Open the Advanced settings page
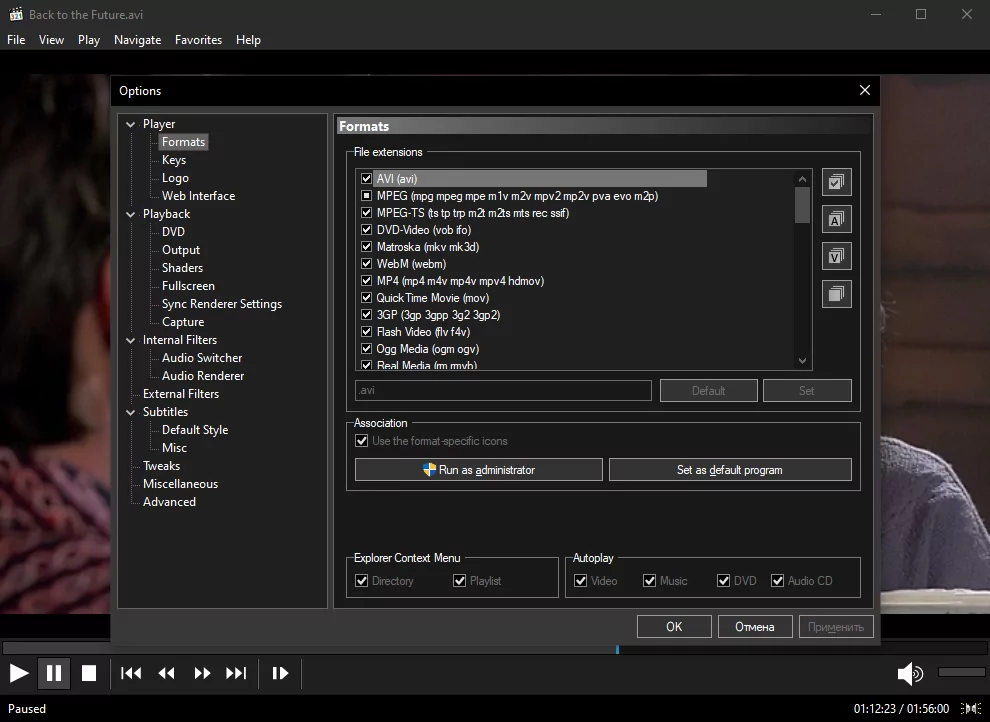Image resolution: width=990 pixels, height=722 pixels. click(x=169, y=502)
